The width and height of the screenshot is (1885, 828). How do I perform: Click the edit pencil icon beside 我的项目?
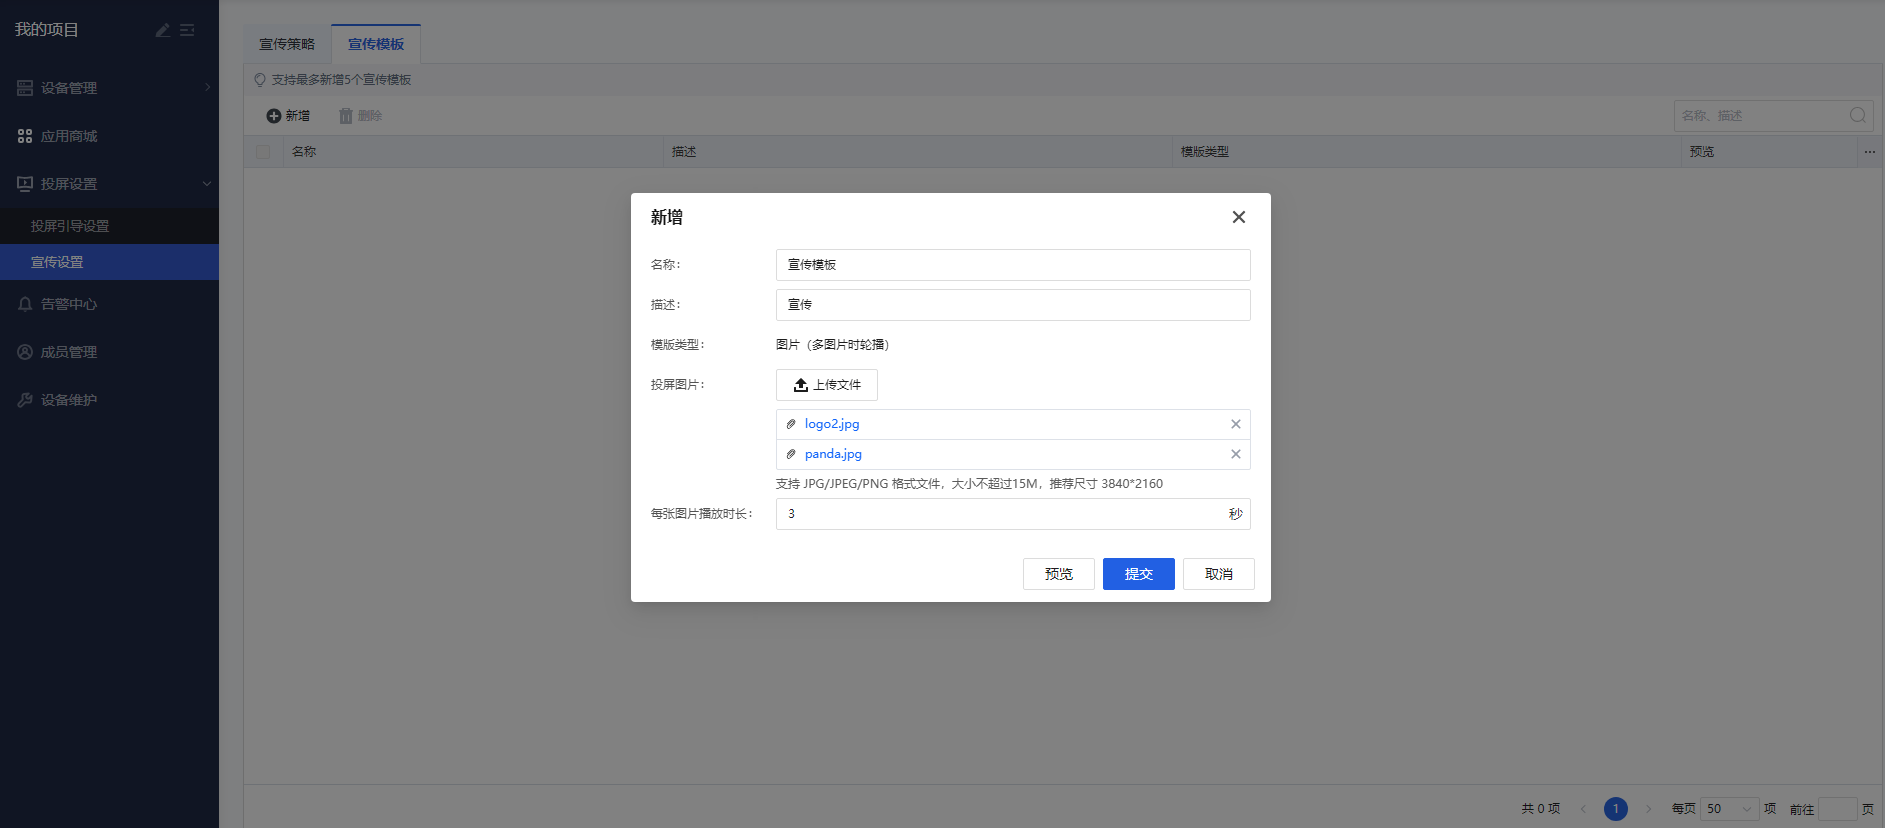pyautogui.click(x=163, y=30)
